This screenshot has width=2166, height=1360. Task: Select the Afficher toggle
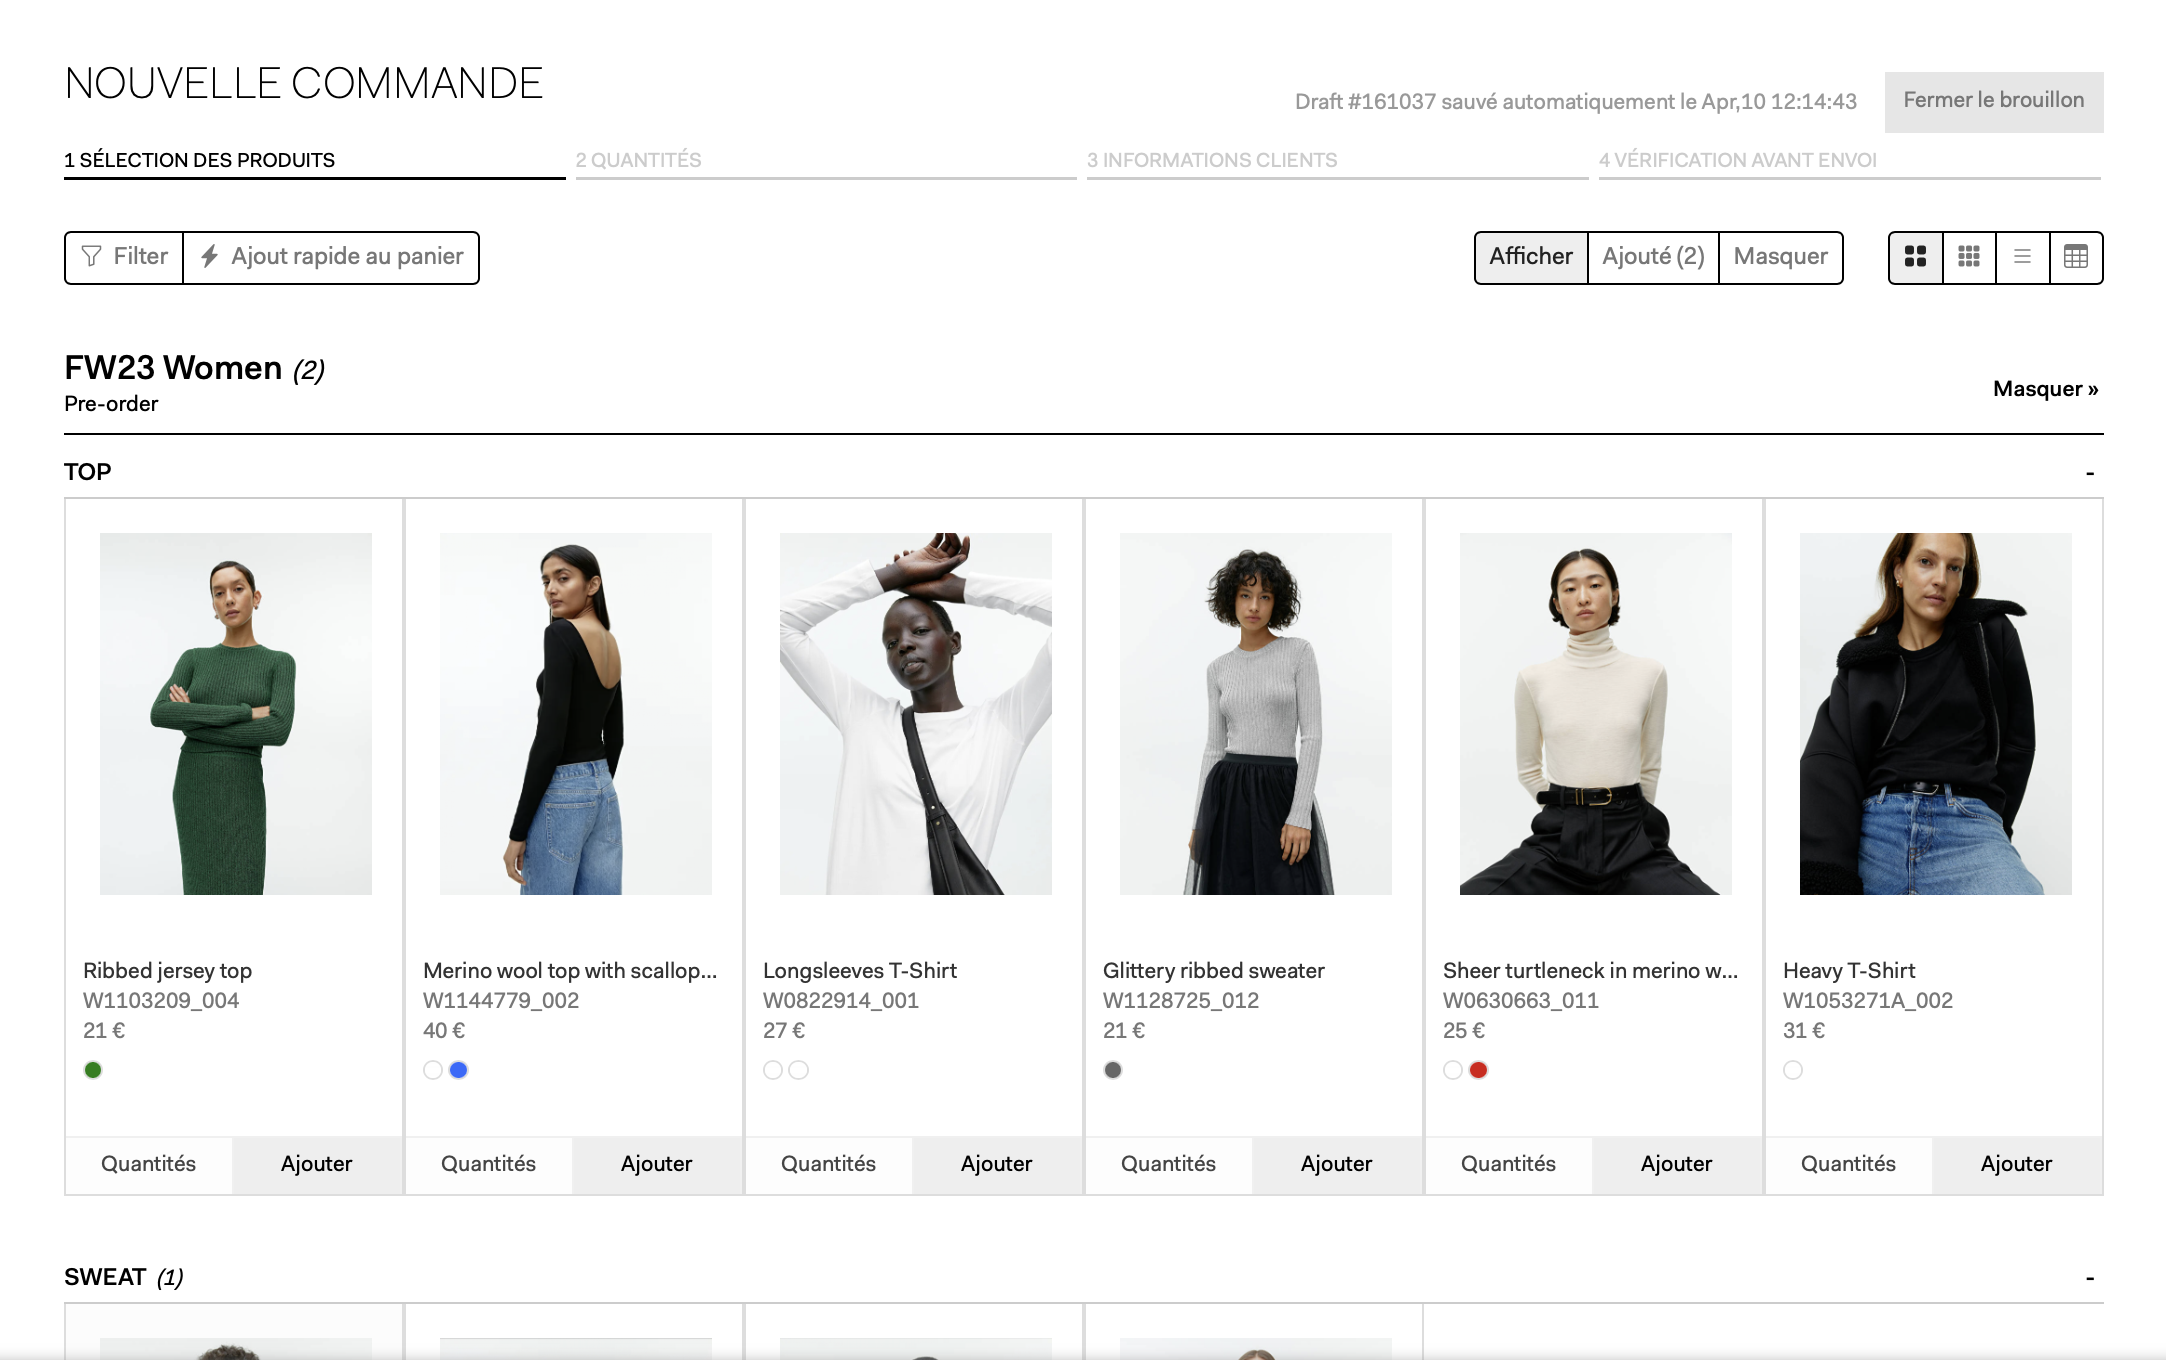[x=1531, y=257]
